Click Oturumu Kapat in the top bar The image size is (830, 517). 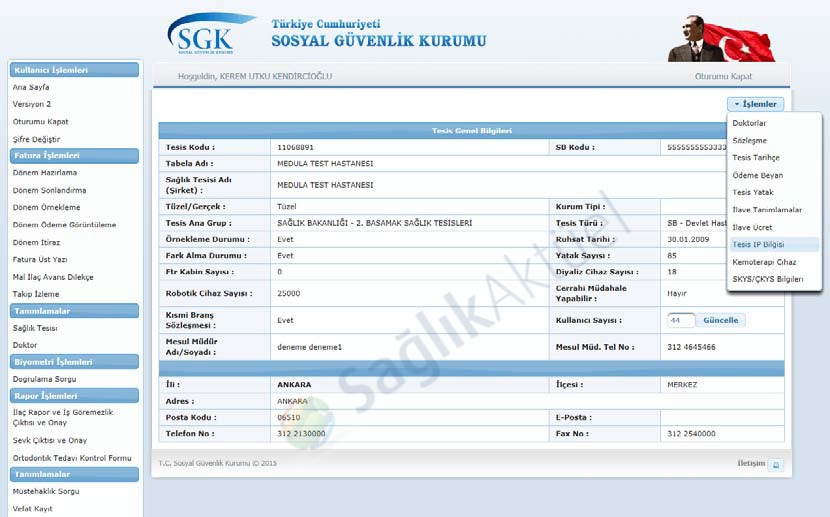(723, 76)
